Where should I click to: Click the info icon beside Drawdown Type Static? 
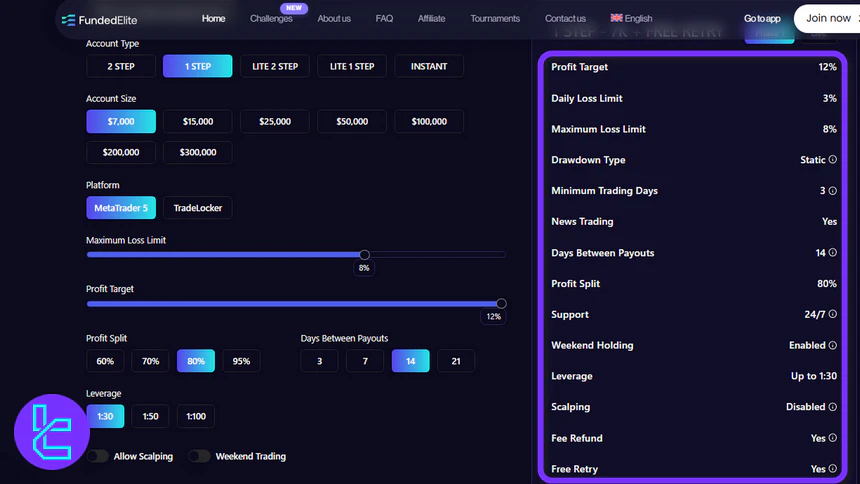coord(833,160)
